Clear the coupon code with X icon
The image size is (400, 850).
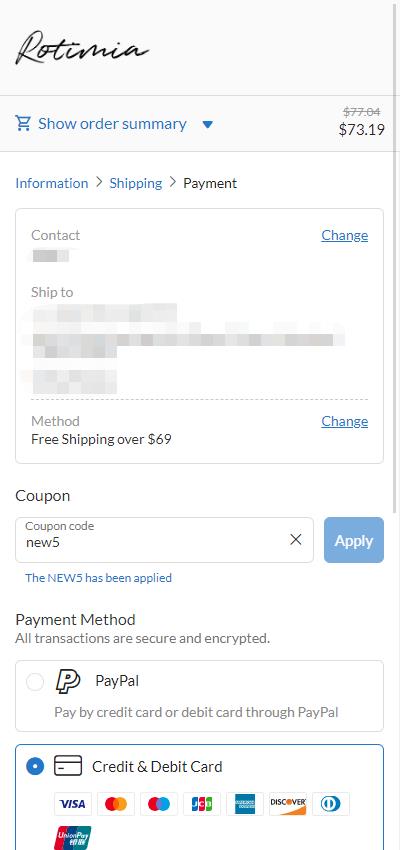coord(295,539)
